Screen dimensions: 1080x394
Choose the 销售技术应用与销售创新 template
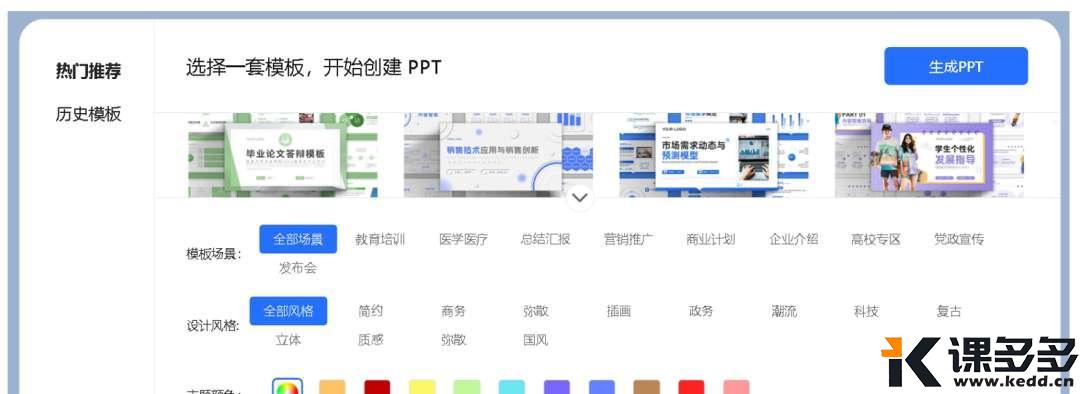point(498,155)
